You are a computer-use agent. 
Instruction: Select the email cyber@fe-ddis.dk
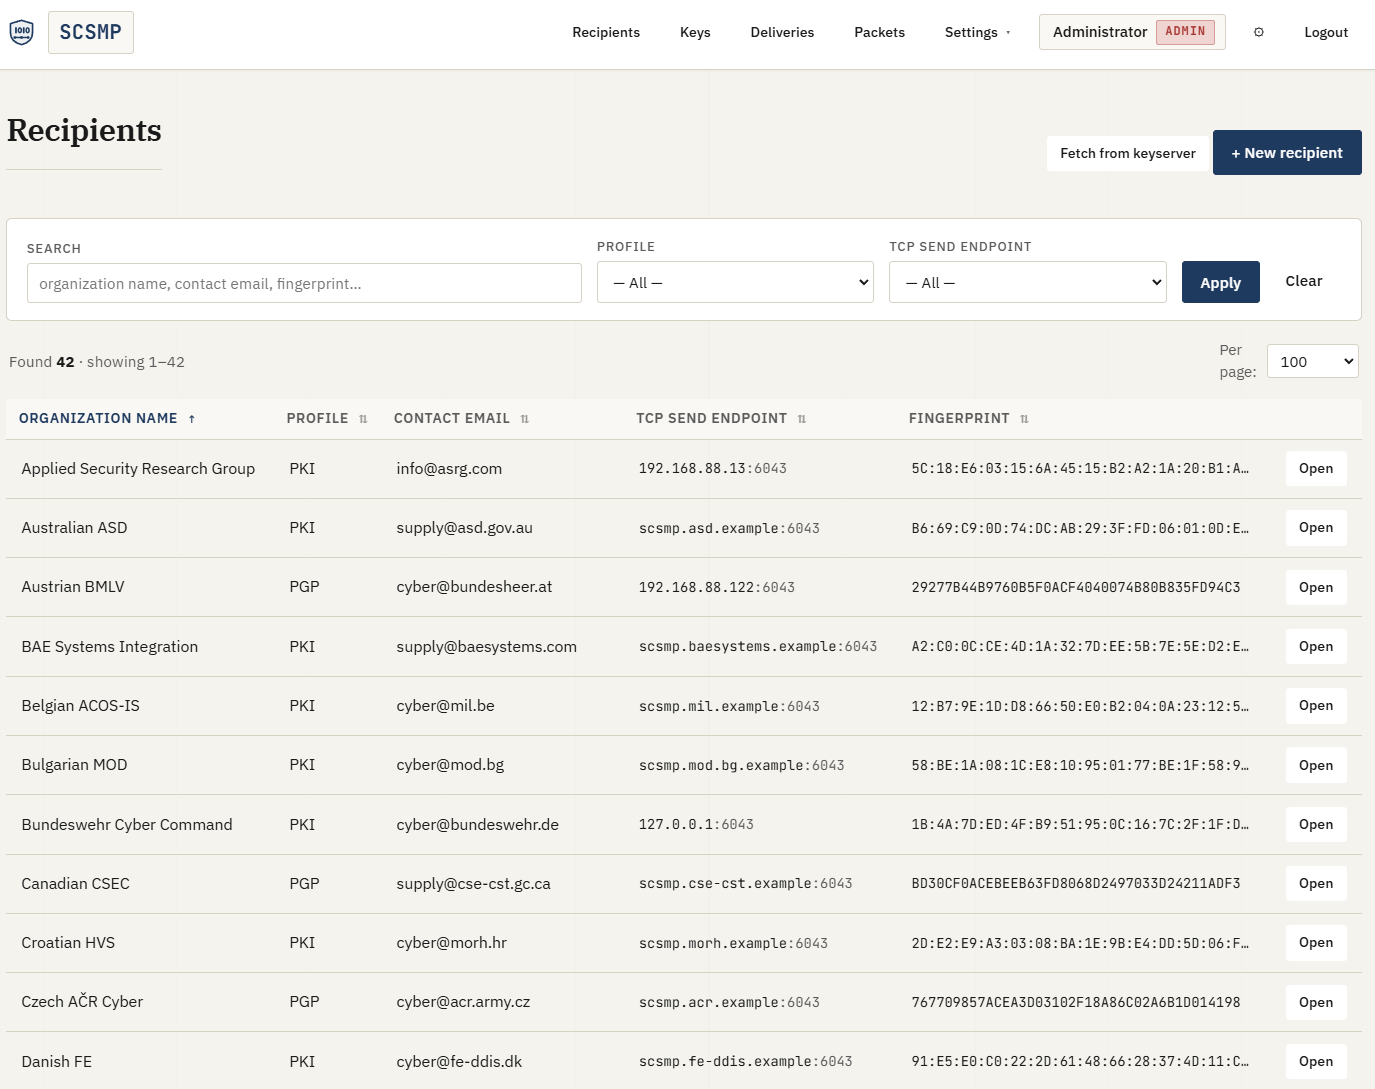[459, 1061]
